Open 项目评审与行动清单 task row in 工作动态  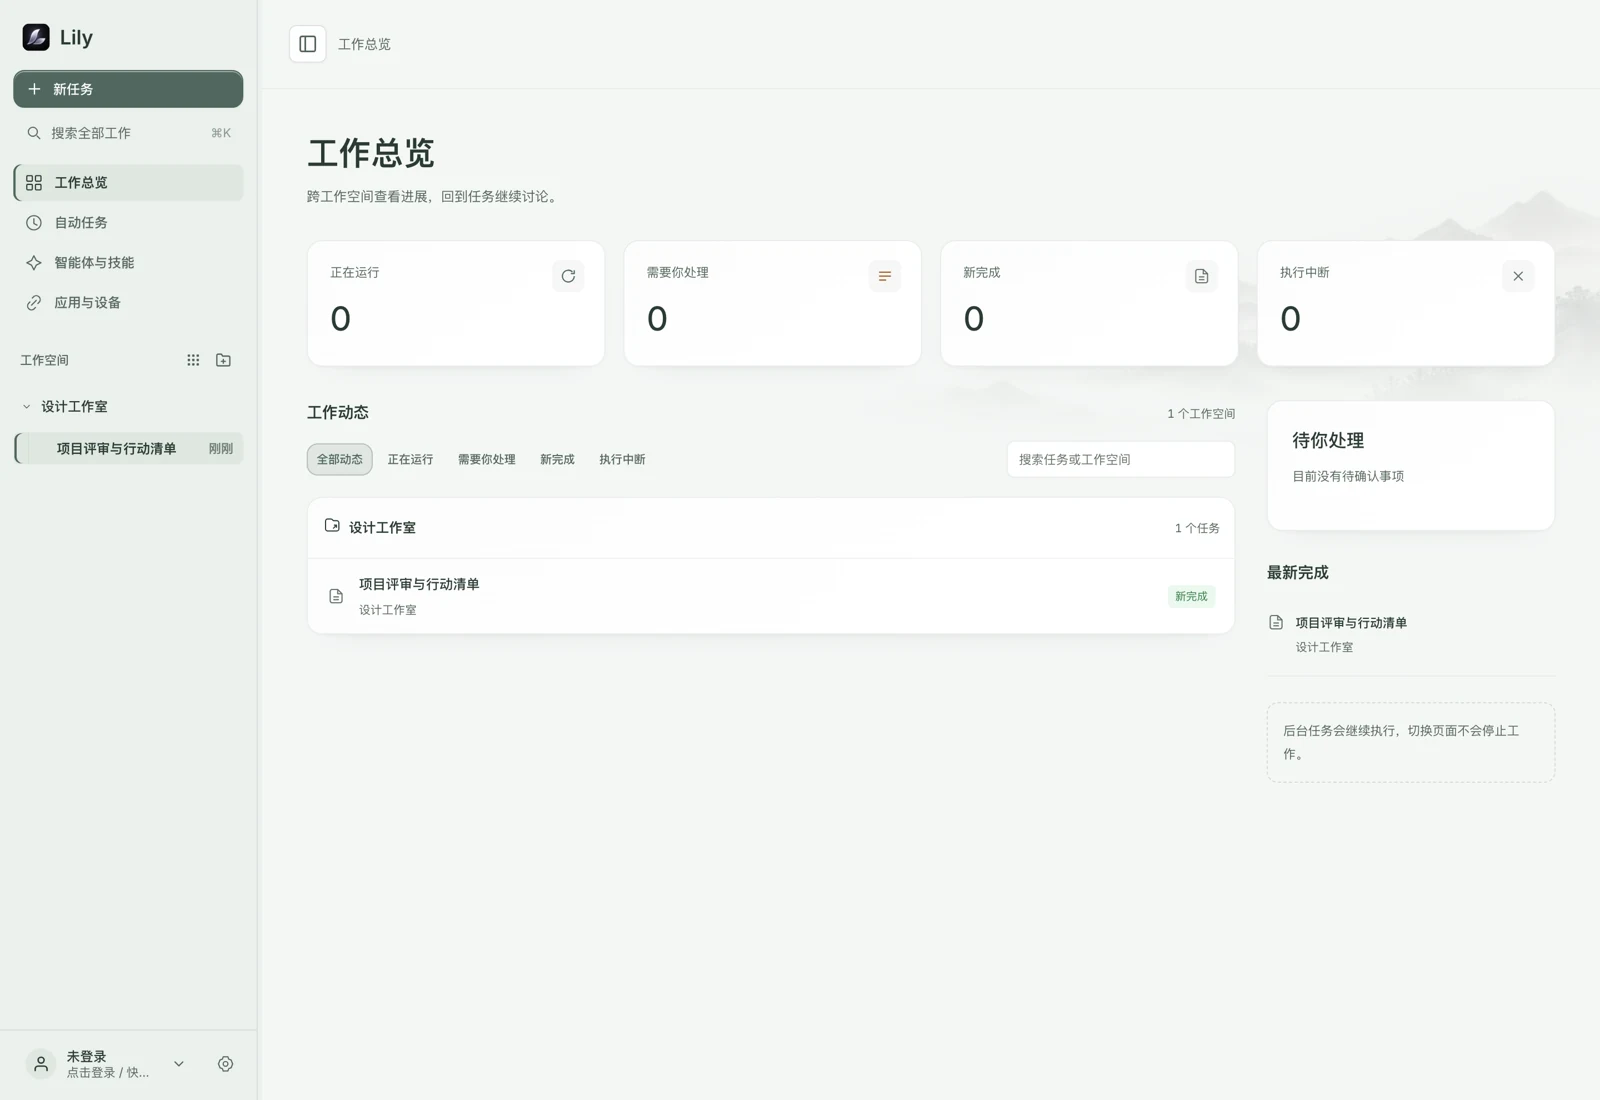(x=770, y=596)
